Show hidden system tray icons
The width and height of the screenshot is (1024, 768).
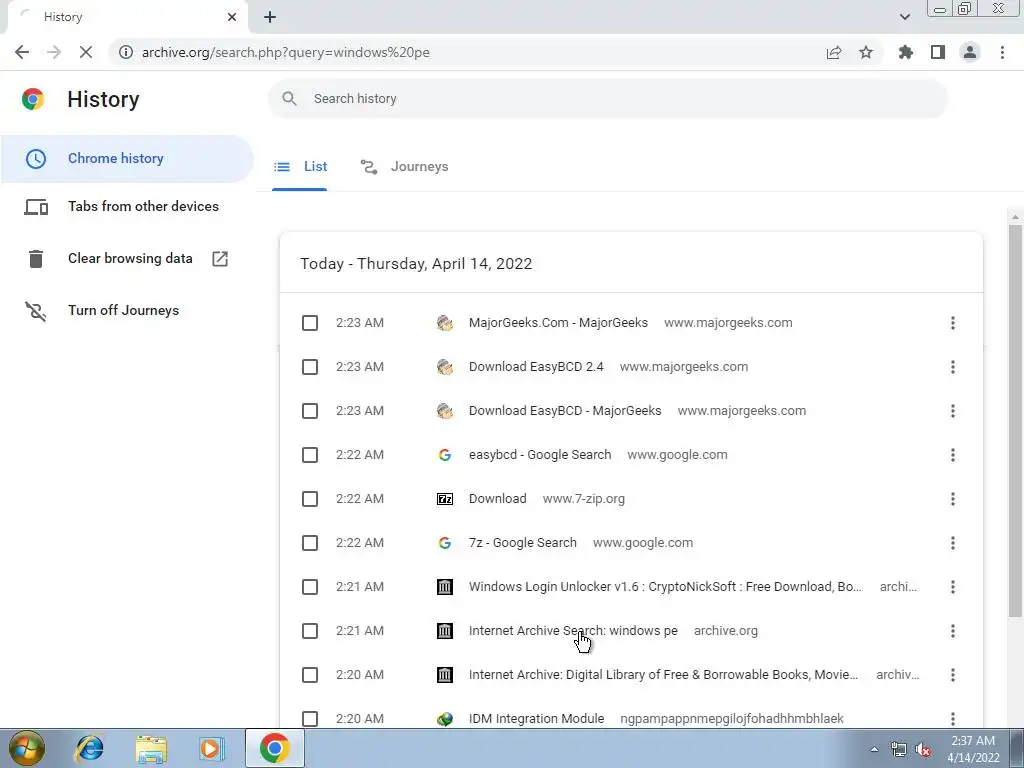(x=874, y=749)
